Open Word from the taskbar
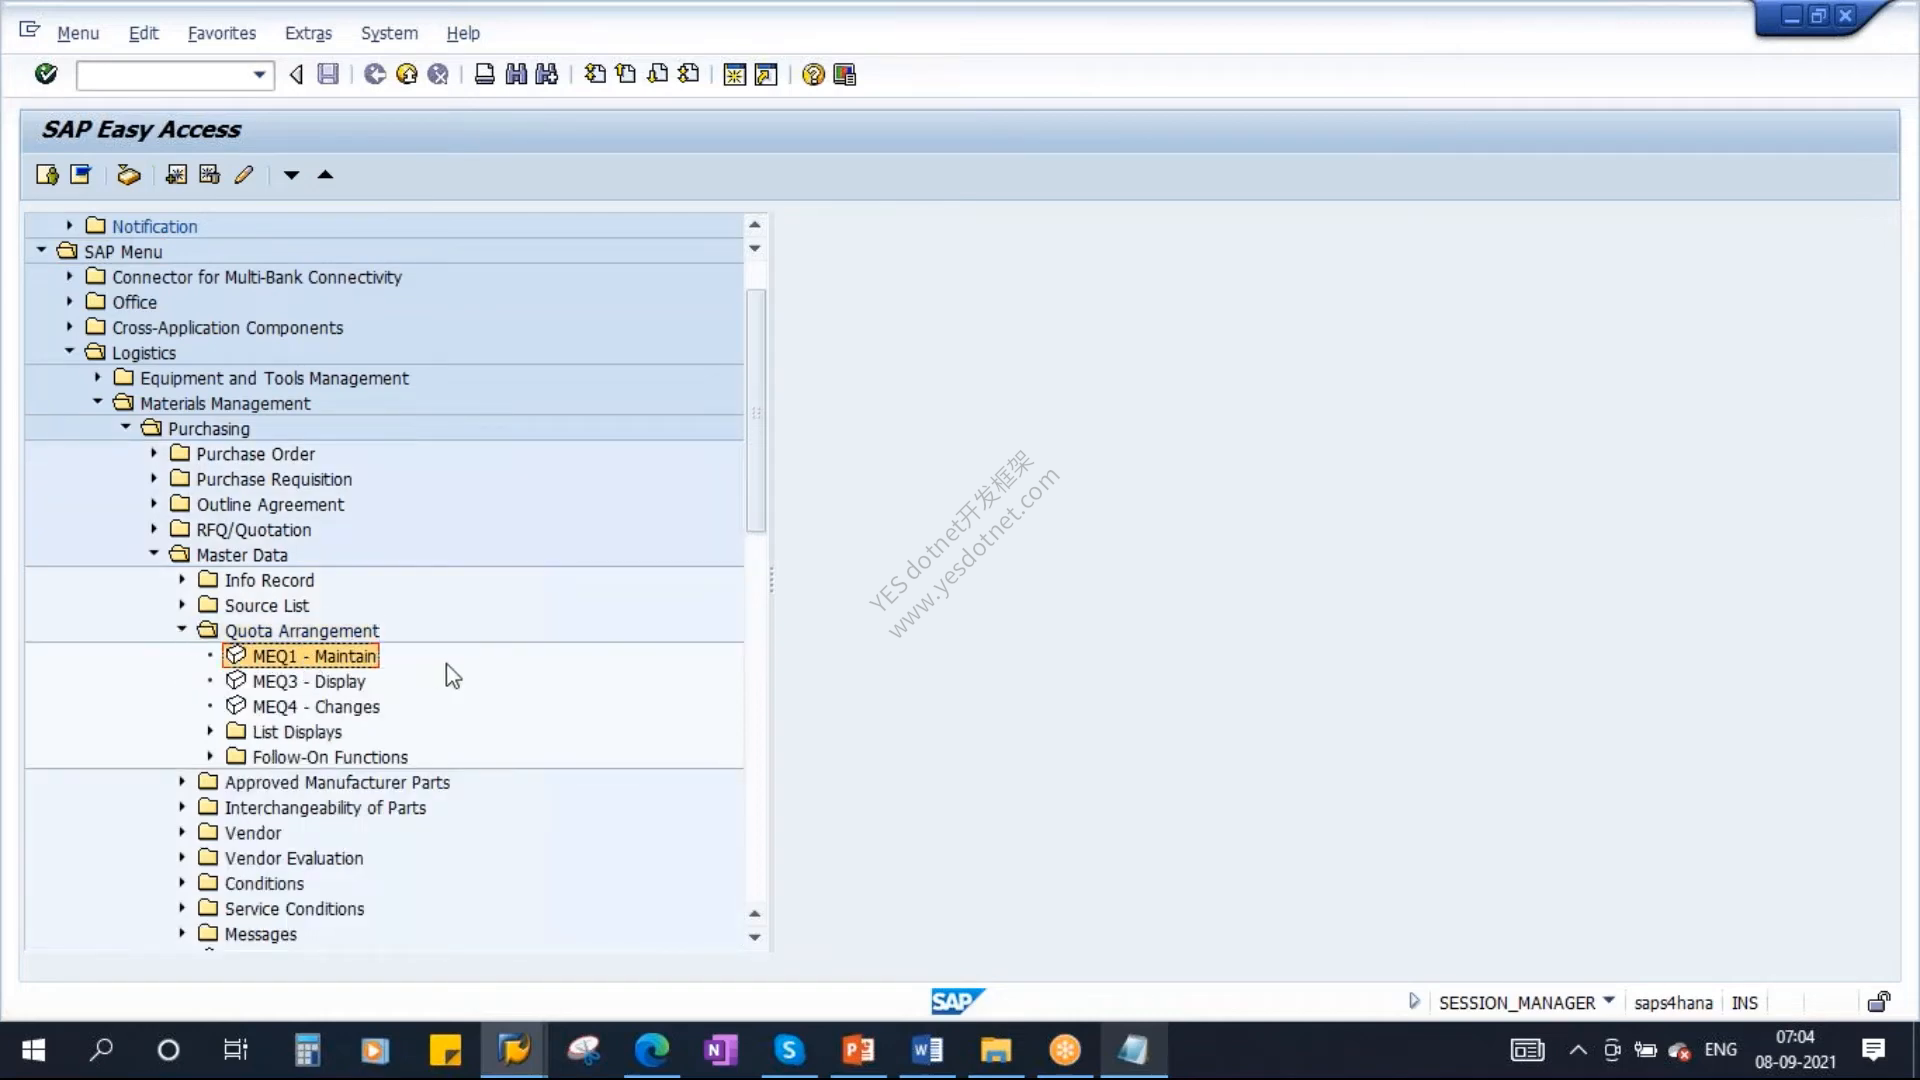This screenshot has height=1080, width=1920. coord(927,1050)
